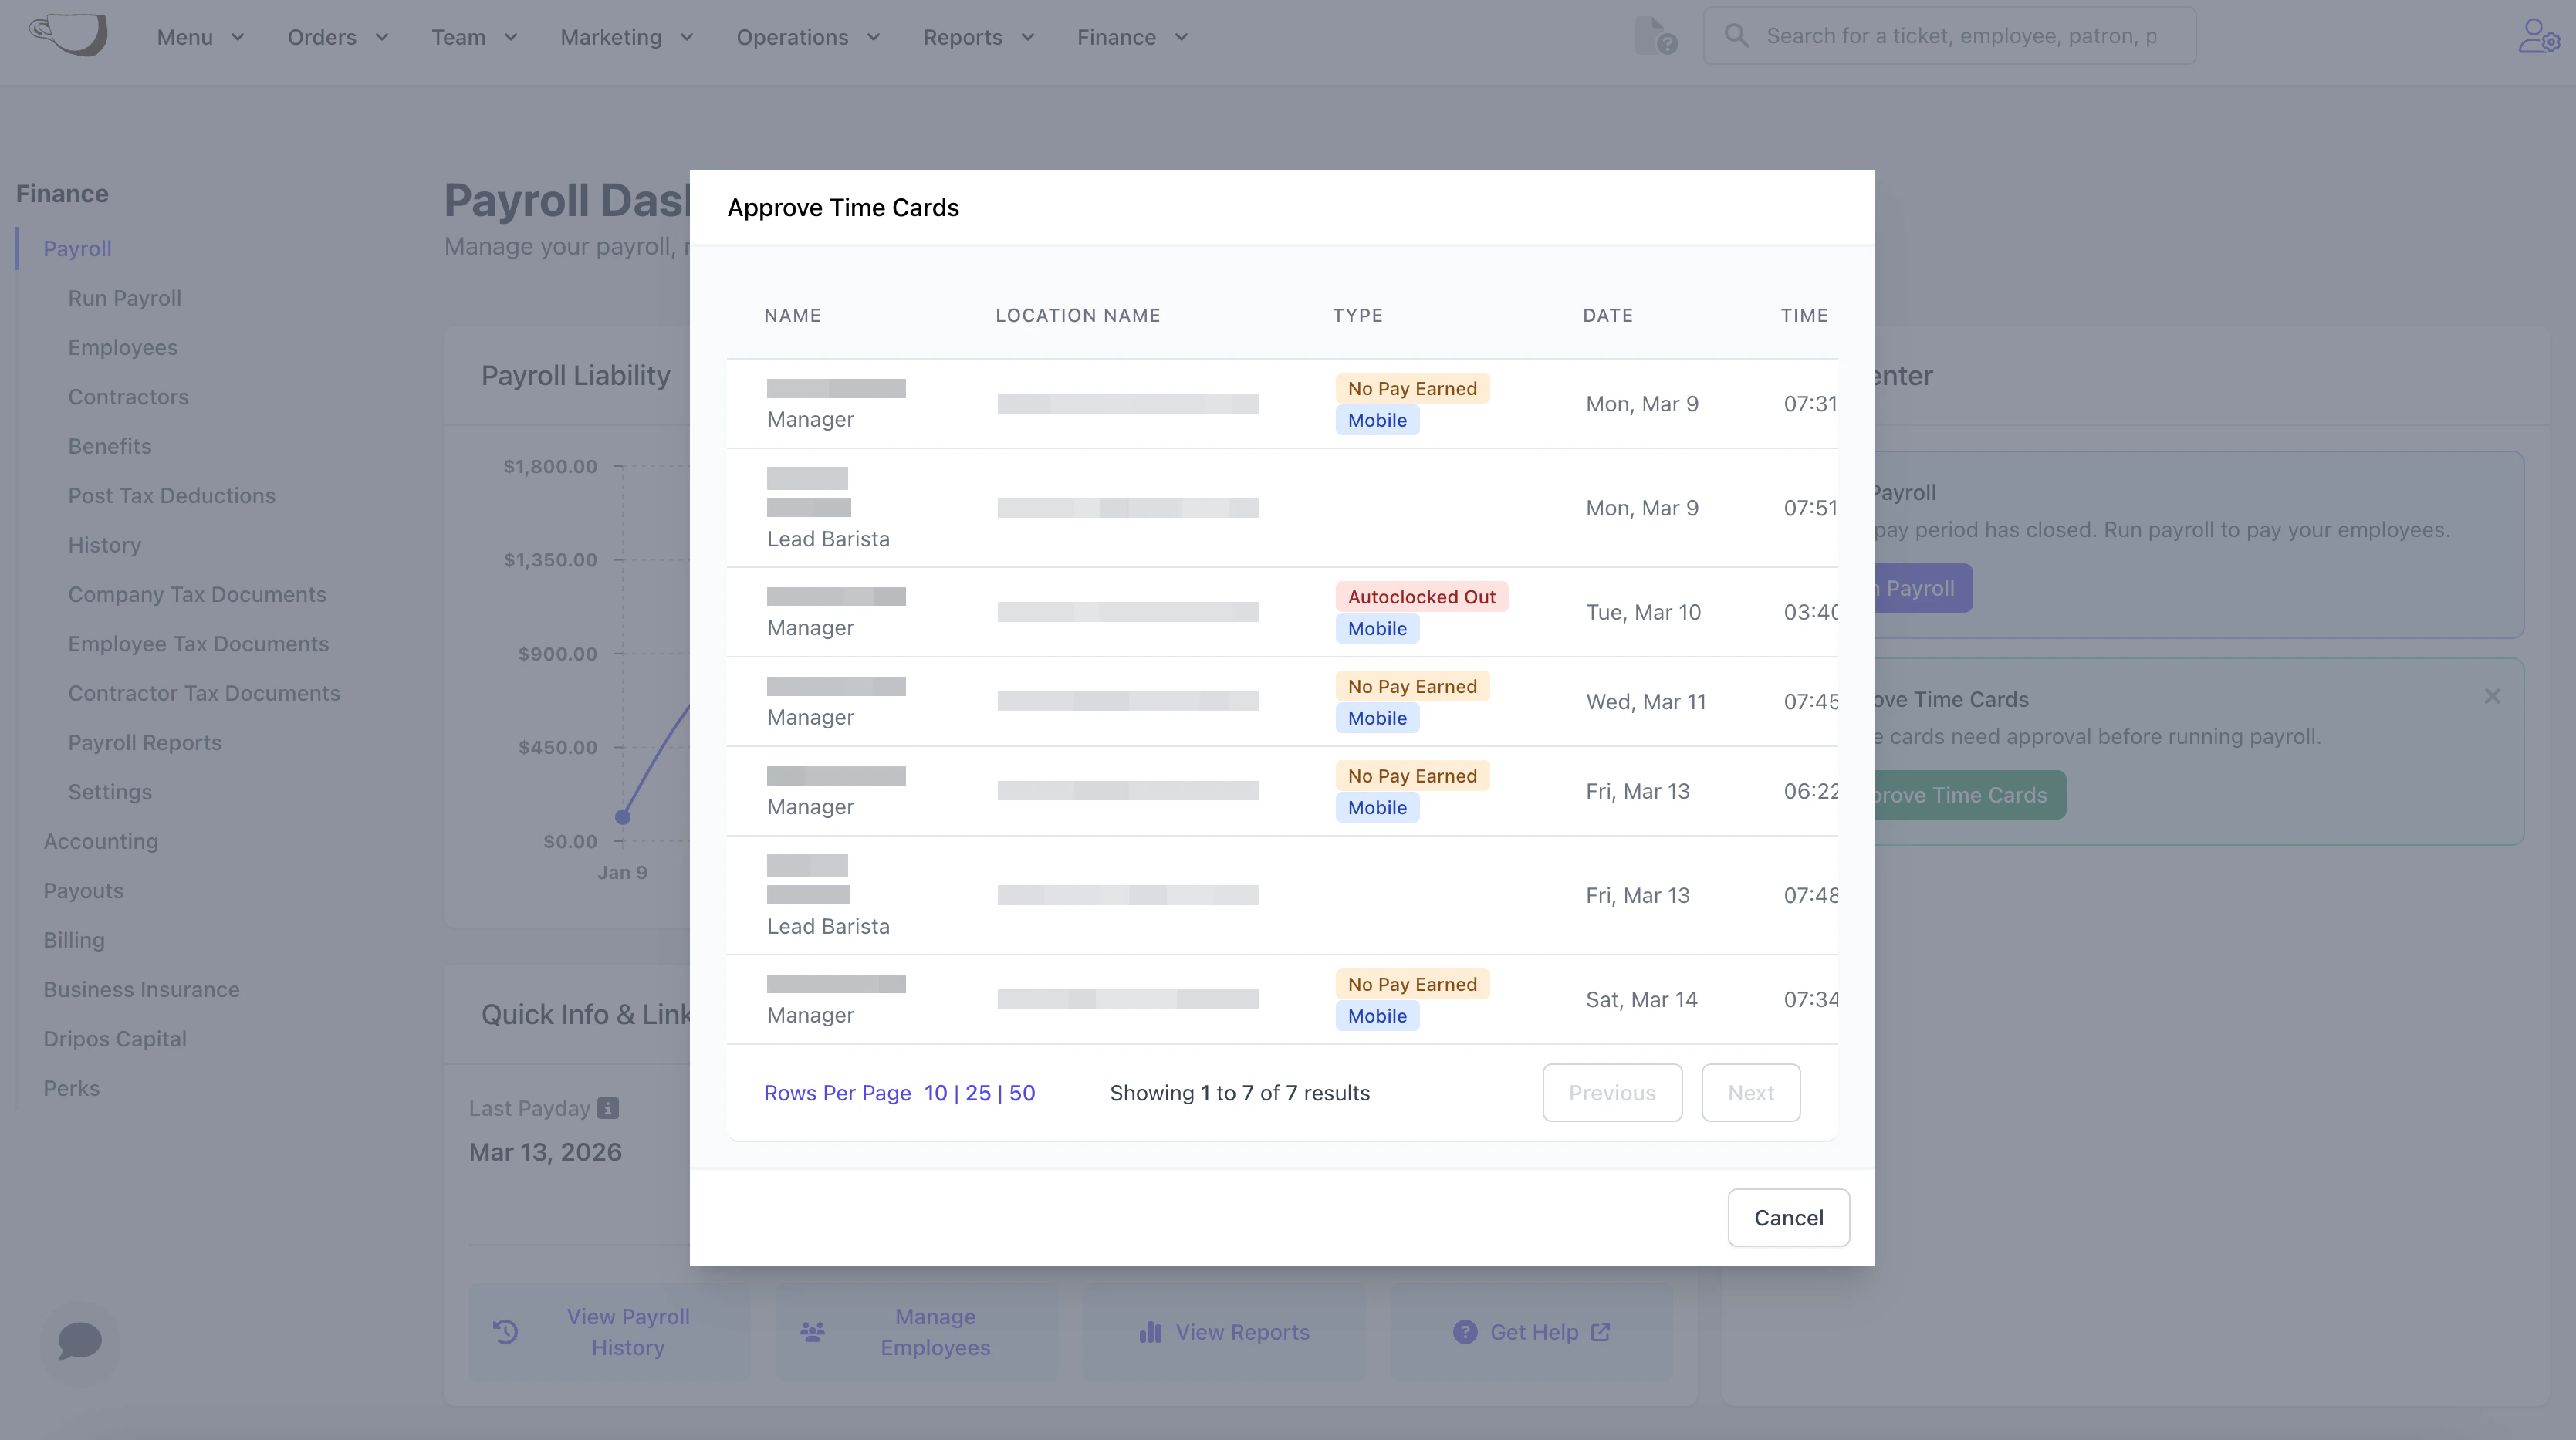Click the Last Payday info icon

(x=608, y=1108)
